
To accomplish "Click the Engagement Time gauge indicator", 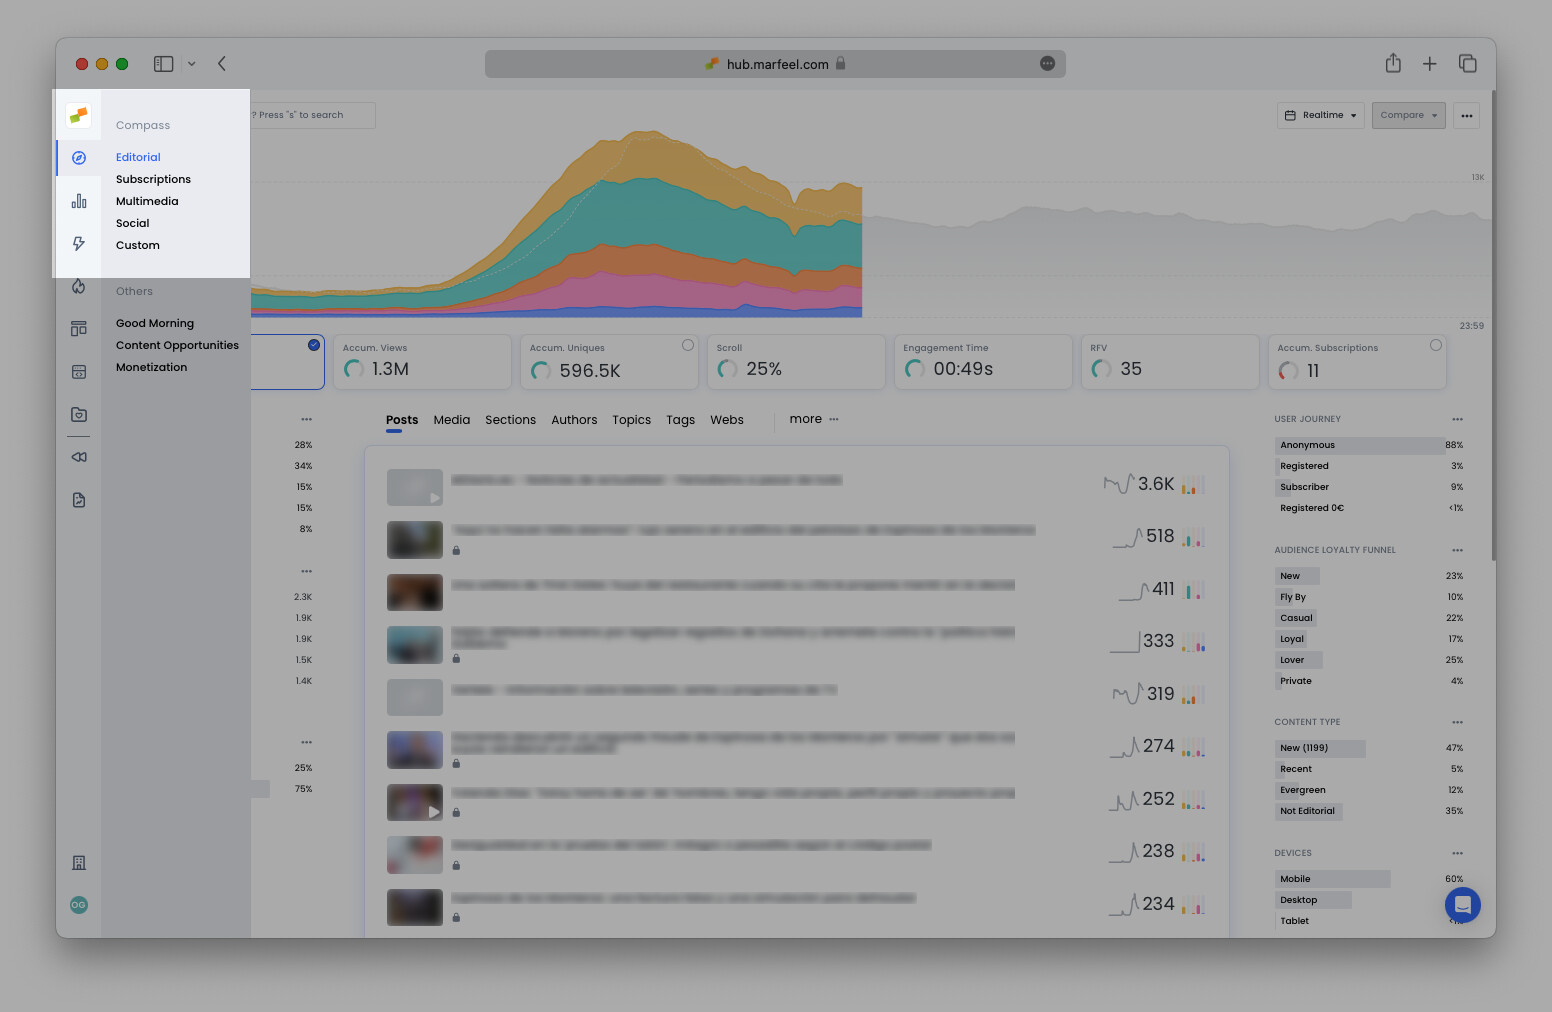I will pos(914,369).
